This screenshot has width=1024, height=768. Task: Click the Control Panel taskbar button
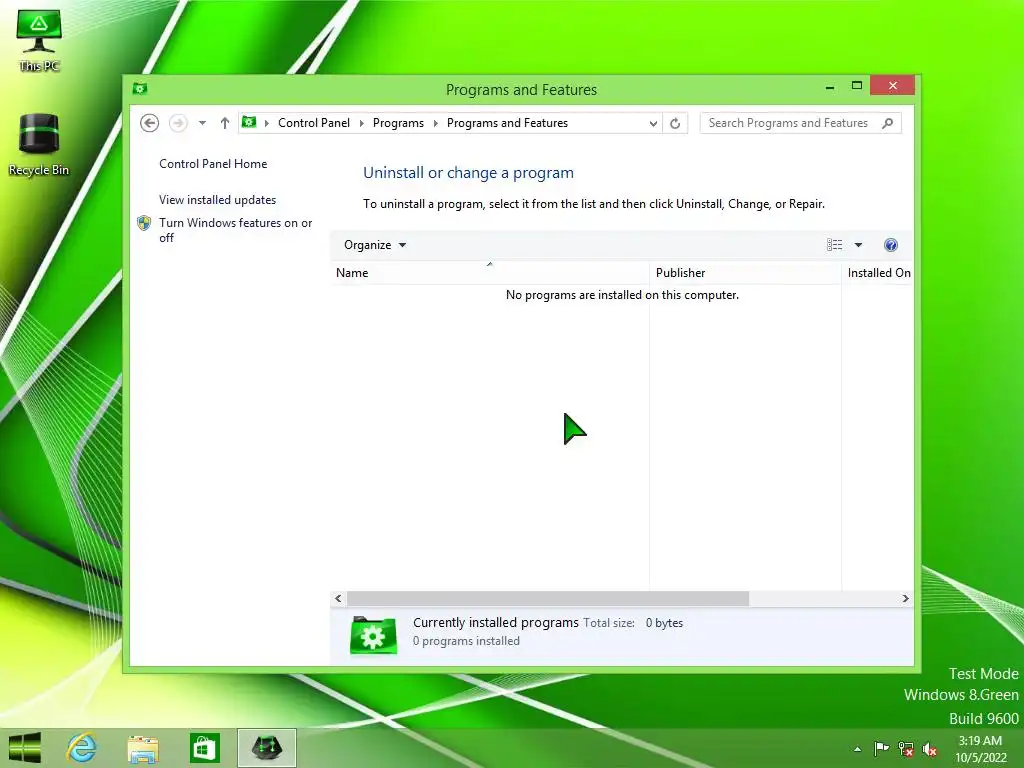coord(266,748)
